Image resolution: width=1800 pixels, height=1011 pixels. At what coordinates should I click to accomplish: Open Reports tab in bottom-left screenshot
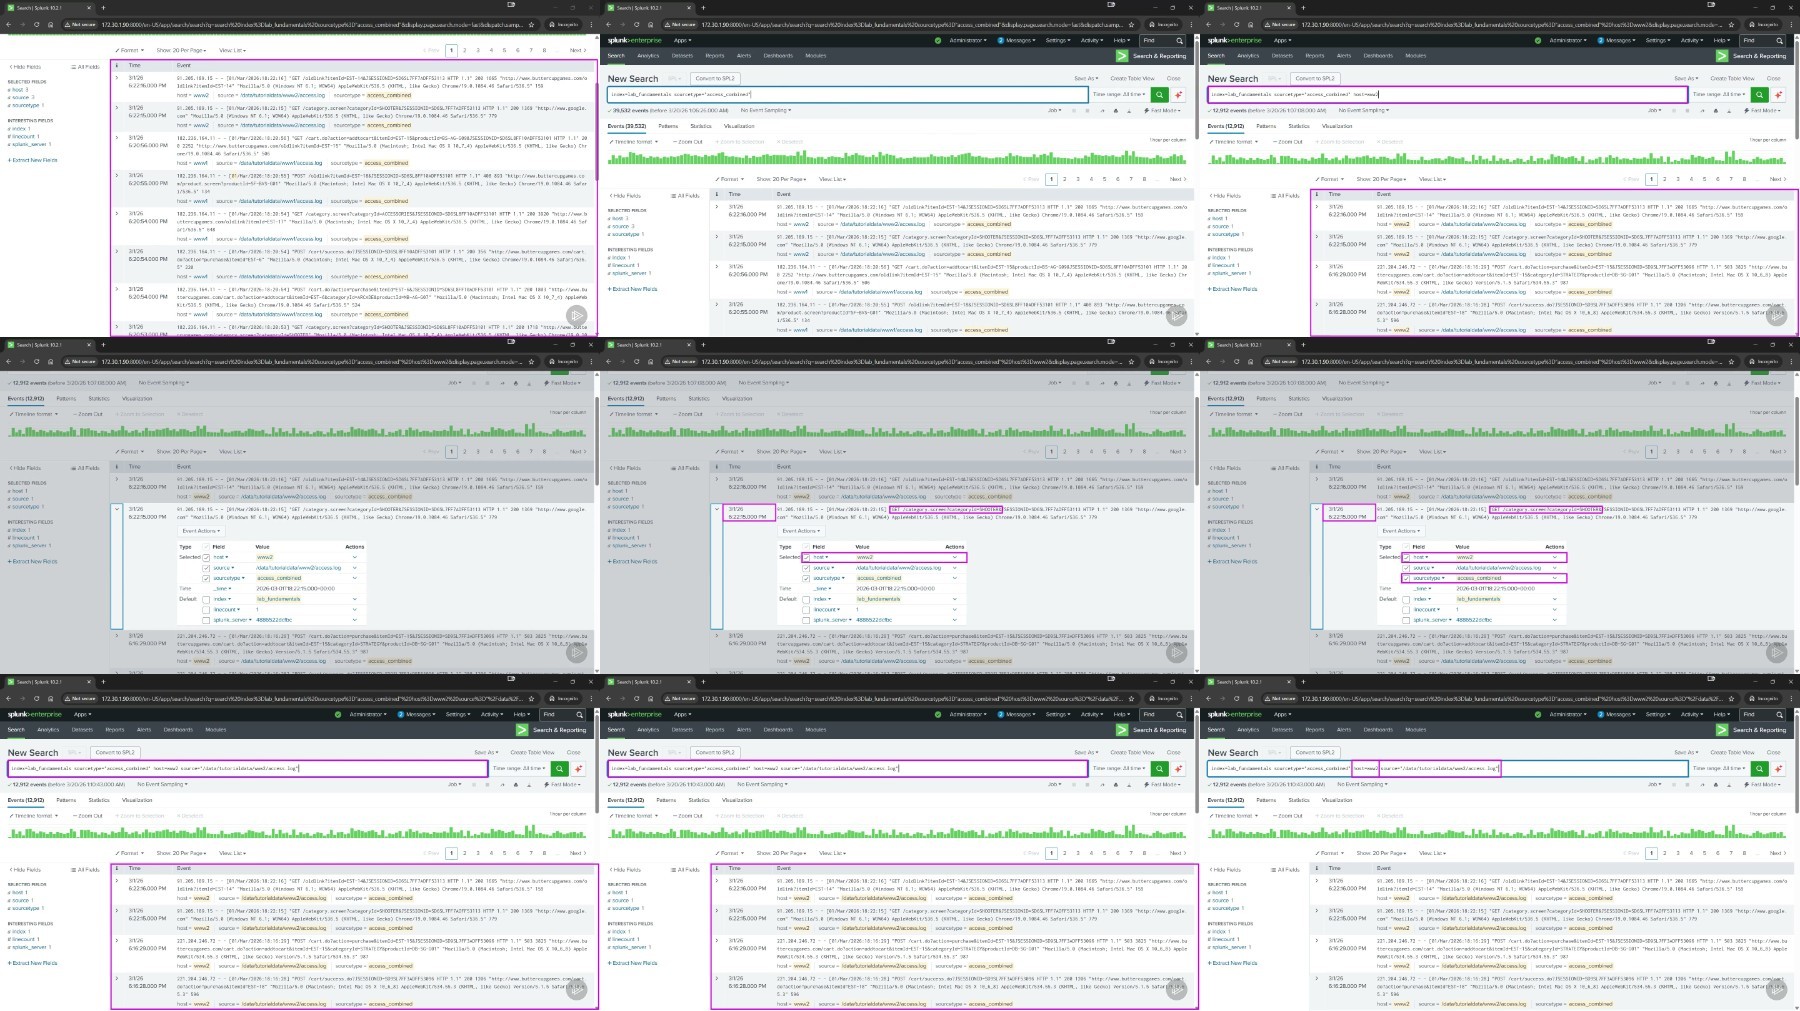click(115, 730)
